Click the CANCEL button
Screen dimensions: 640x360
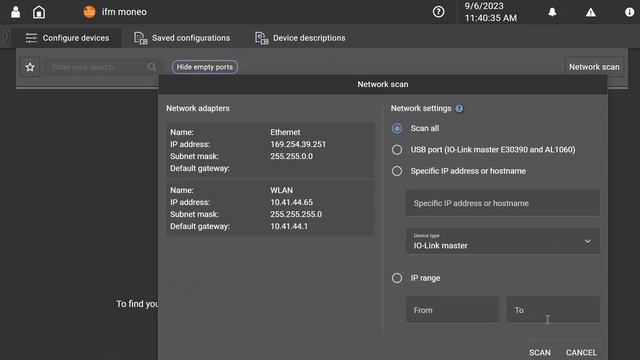[581, 352]
